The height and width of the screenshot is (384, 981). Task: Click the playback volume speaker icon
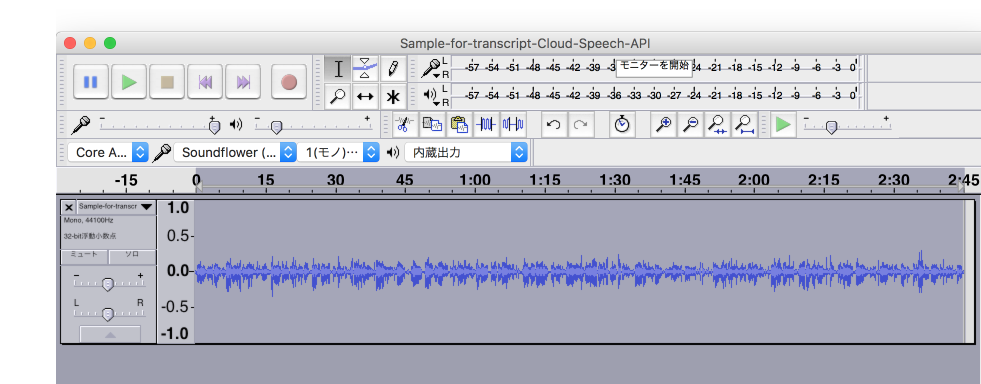click(235, 124)
